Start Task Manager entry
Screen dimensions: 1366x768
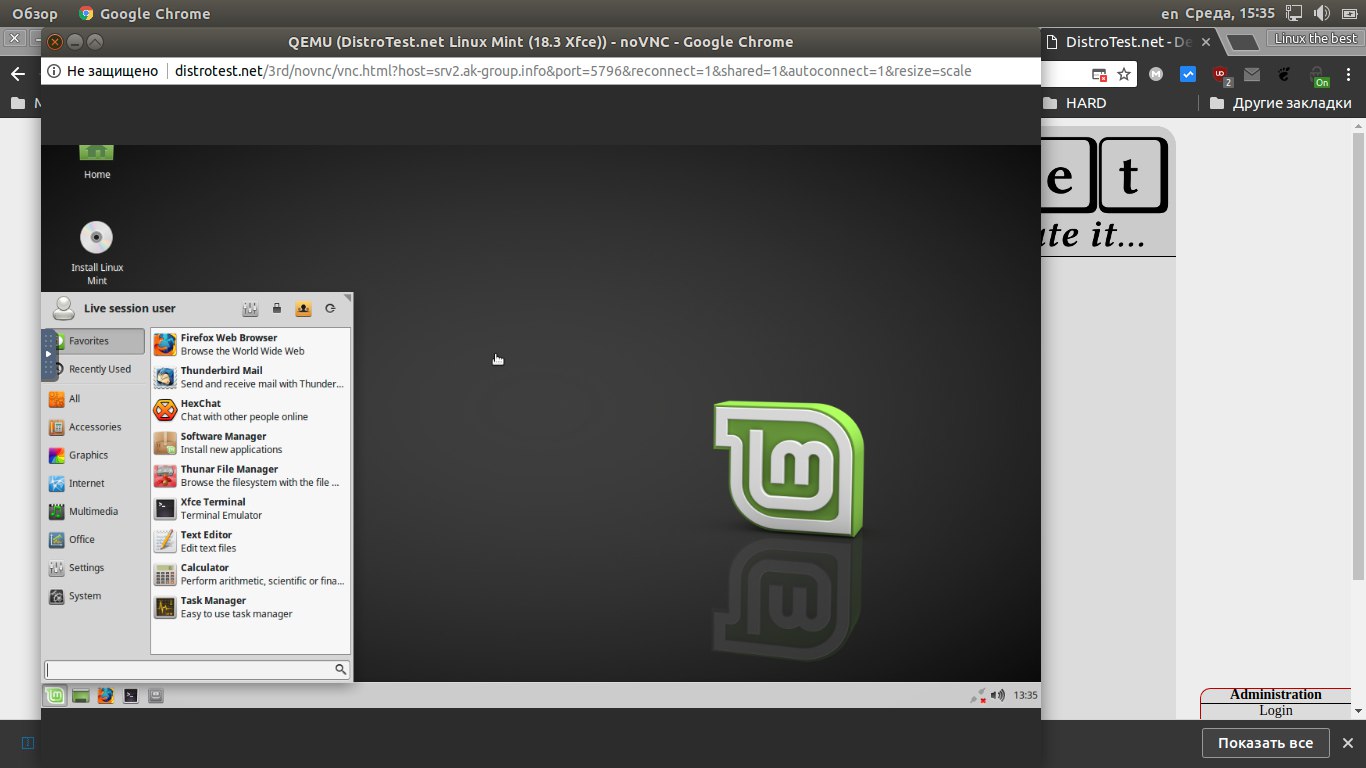pos(250,607)
